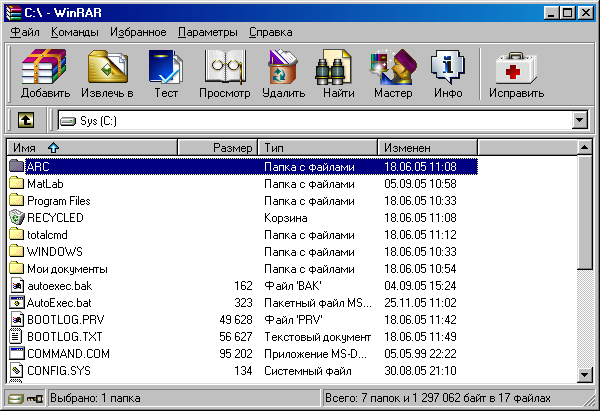Viewport: 600px width, 411px height.
Task: Click the status bar key password icon
Action: (x=35, y=399)
